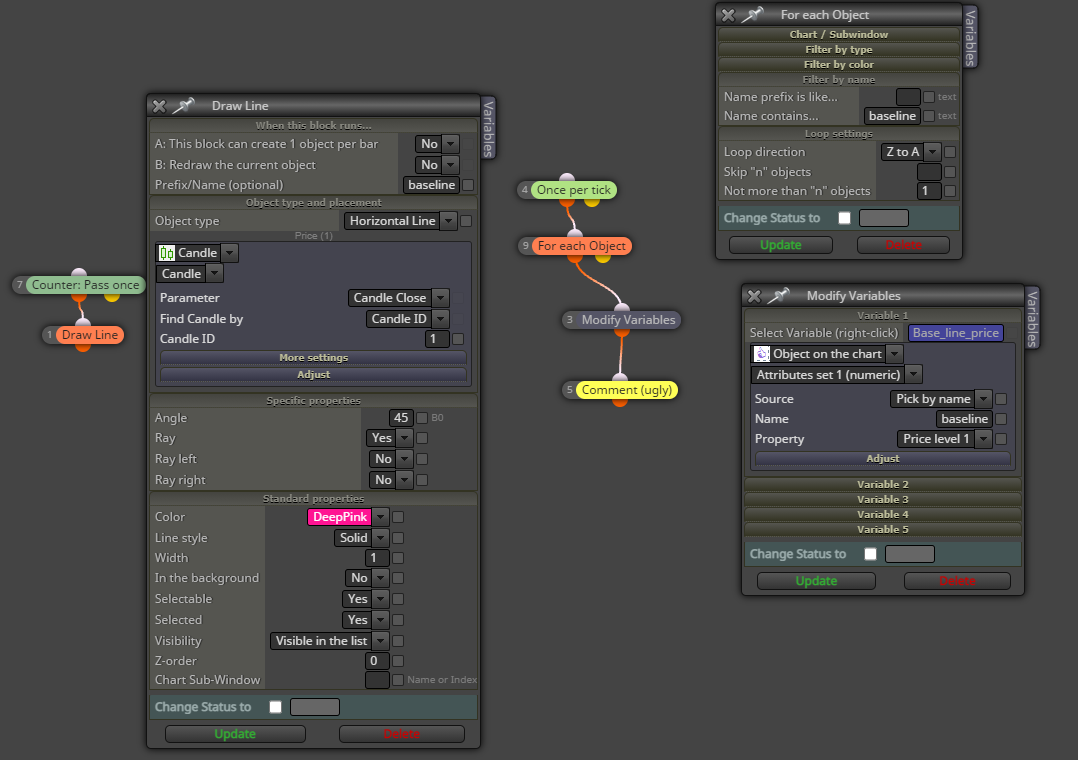Click the pin icon in Modify Variables panel
Screen dimensions: 1078x760
point(778,296)
